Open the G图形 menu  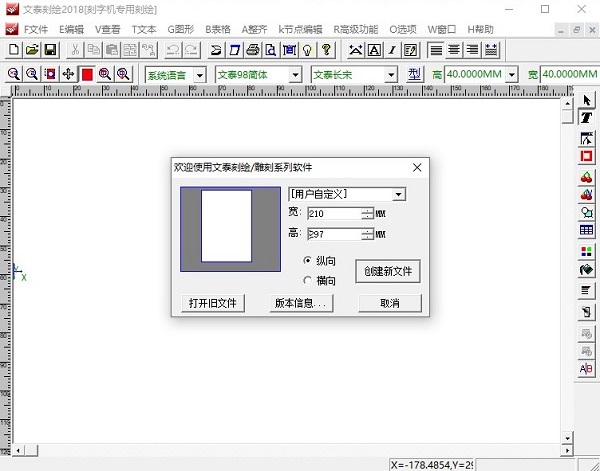[x=181, y=29]
